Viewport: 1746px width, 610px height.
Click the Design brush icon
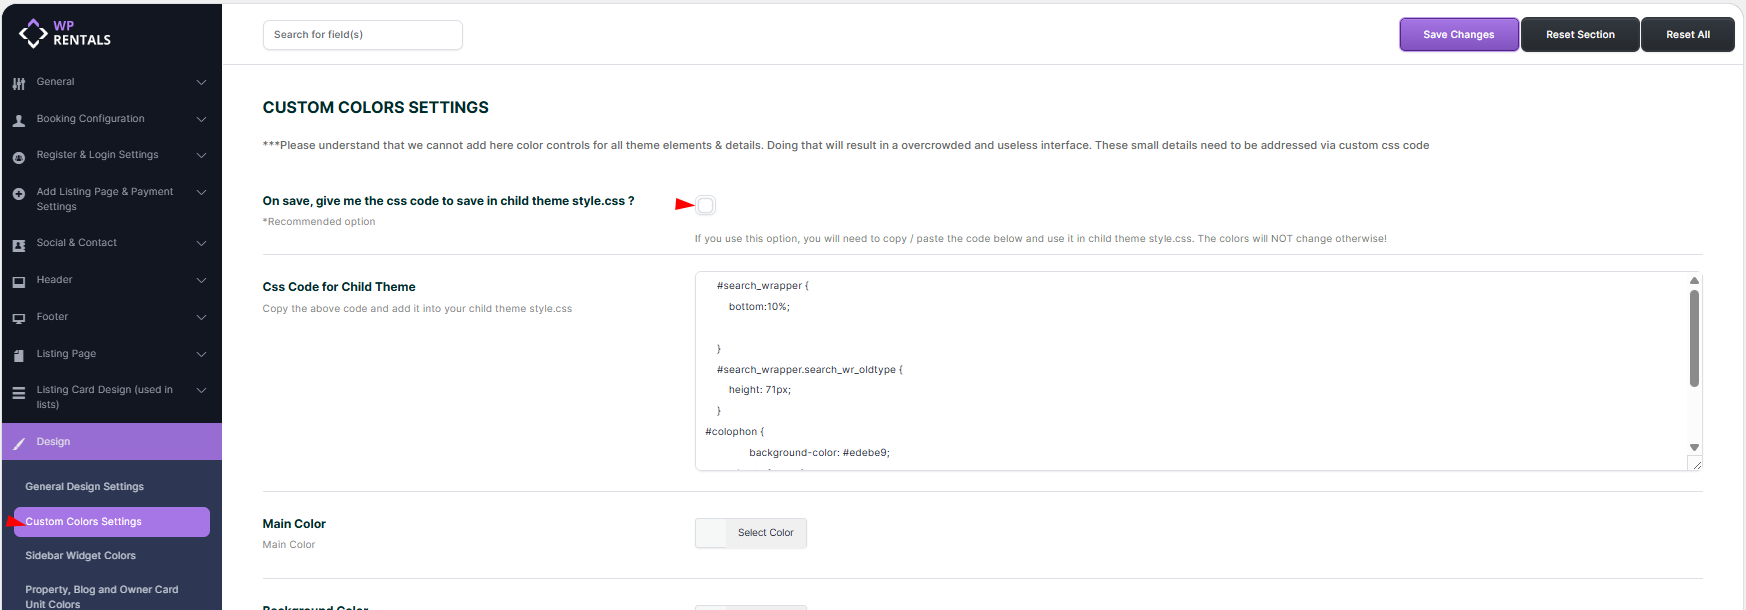pos(18,443)
